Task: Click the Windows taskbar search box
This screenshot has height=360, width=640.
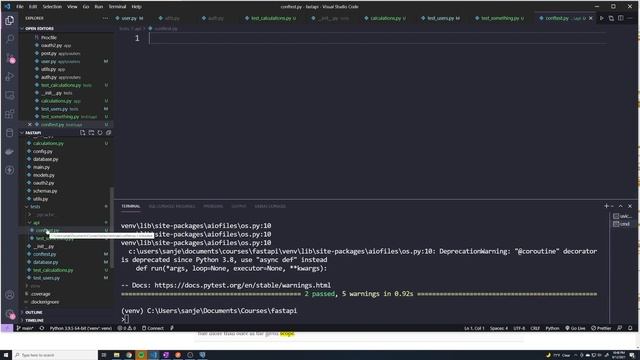Action: point(55,355)
